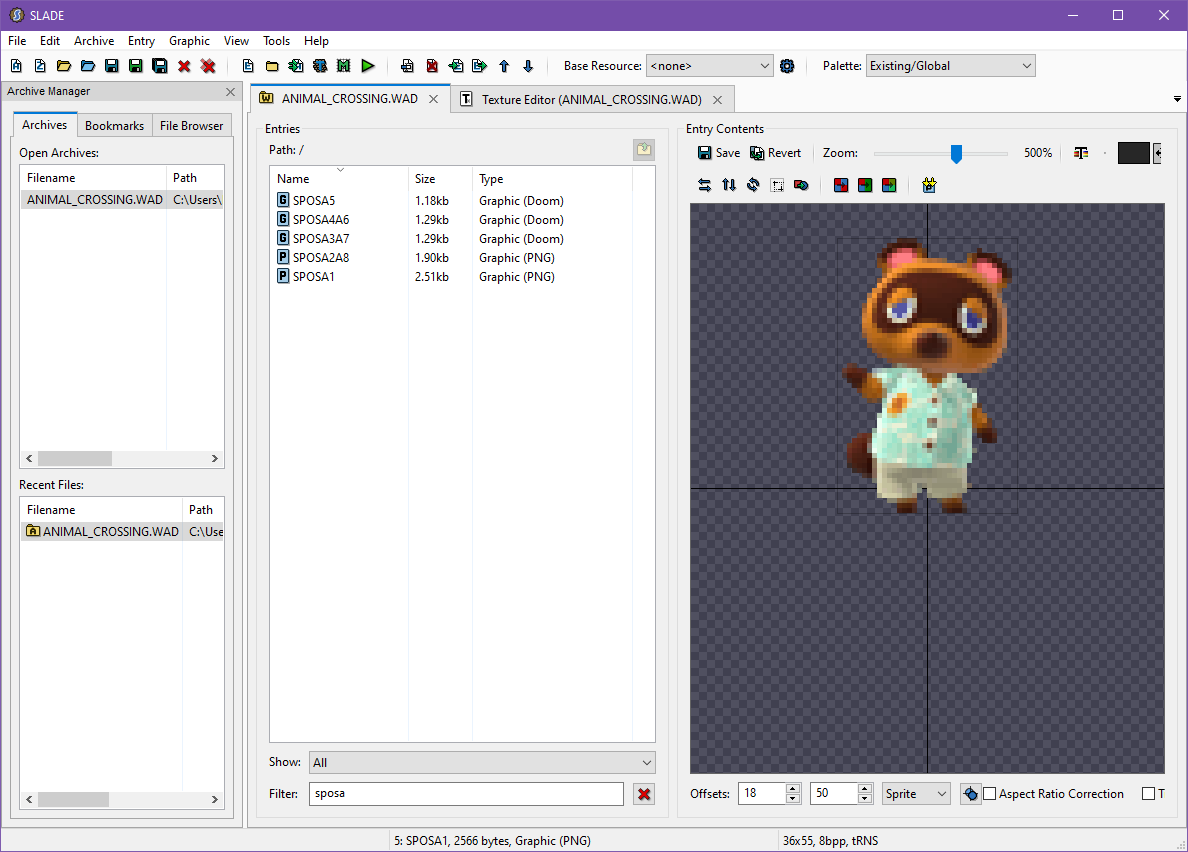The height and width of the screenshot is (852, 1188).
Task: Save the current archive
Action: tap(111, 66)
